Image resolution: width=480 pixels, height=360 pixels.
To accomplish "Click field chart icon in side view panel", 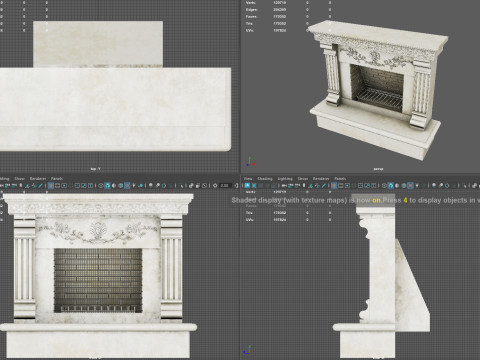I will [x=360, y=185].
